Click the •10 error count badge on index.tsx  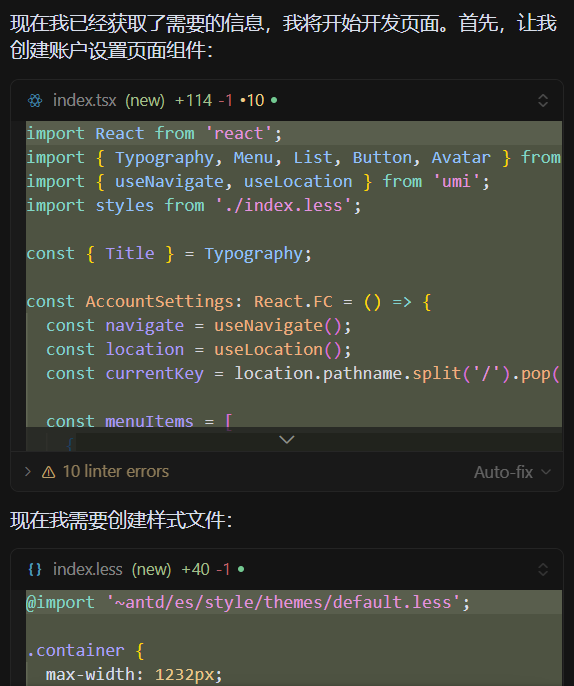(x=252, y=101)
